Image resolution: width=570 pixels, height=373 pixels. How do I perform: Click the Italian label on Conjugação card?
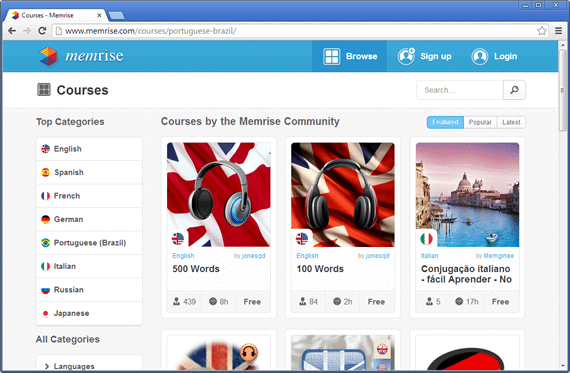point(429,256)
